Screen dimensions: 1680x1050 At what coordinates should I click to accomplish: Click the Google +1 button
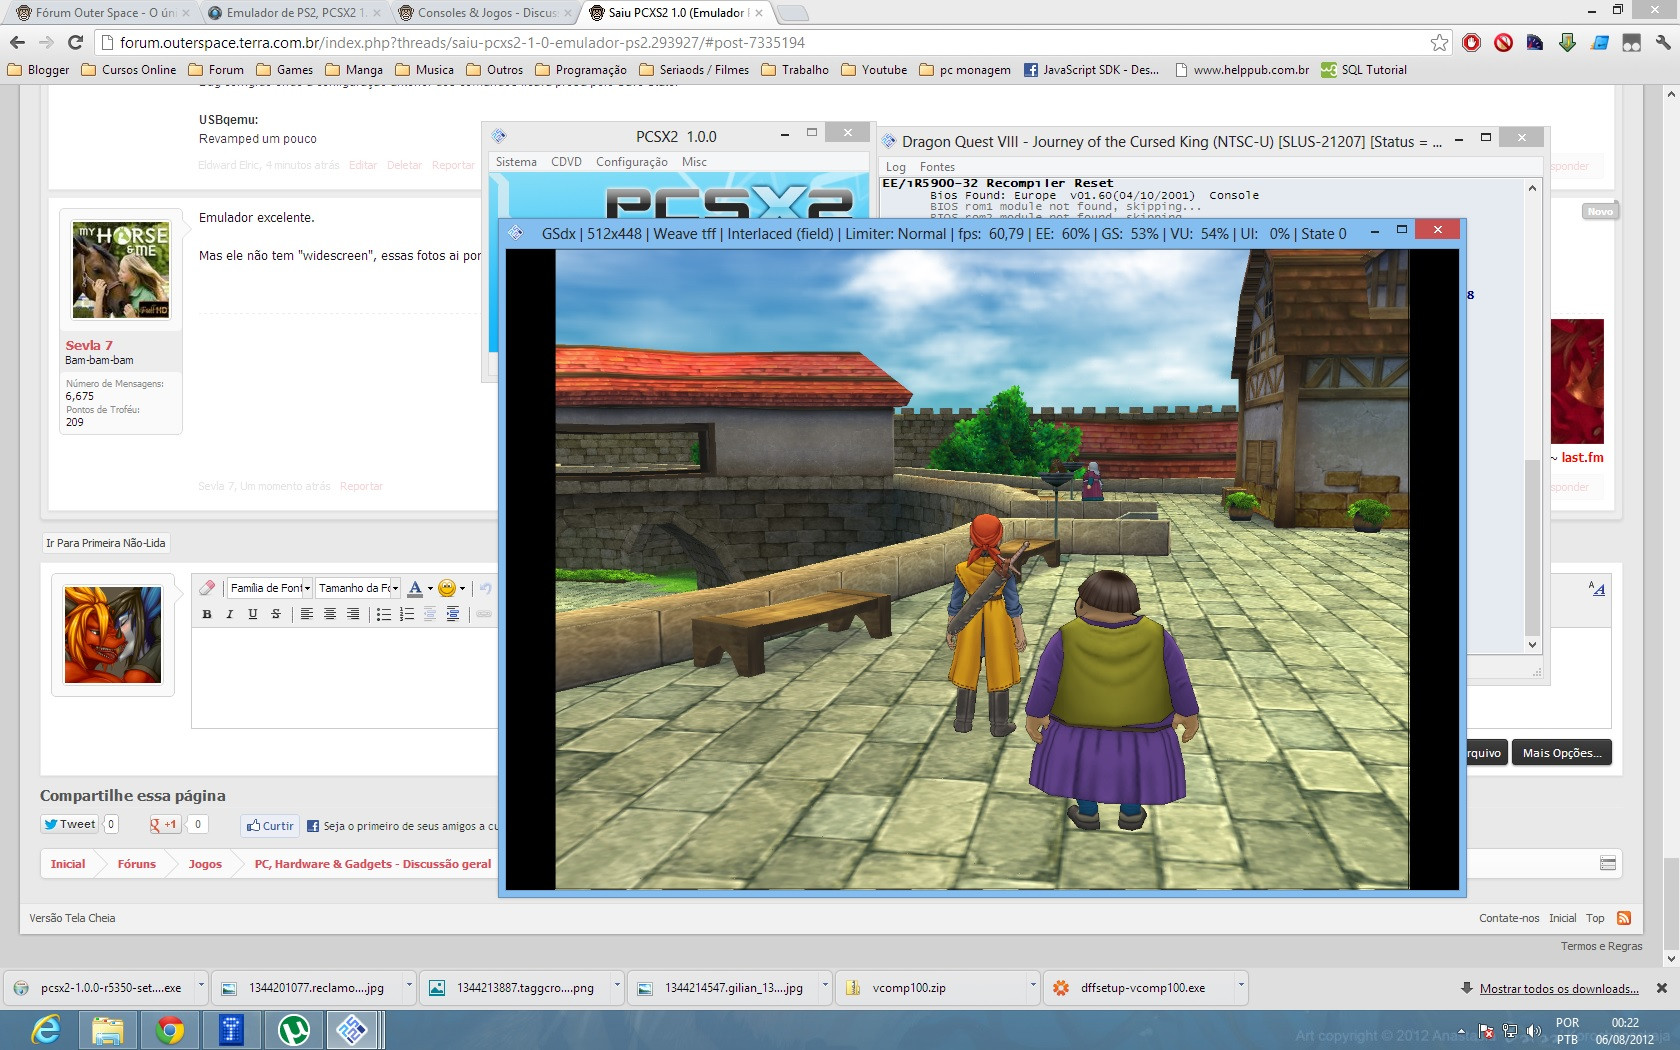pyautogui.click(x=164, y=824)
